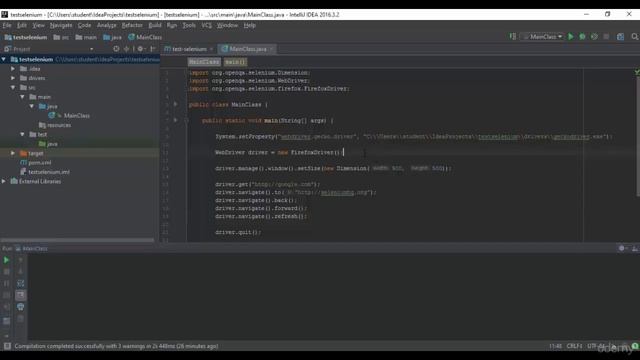Open the MainClass run configuration dropdown

(543, 37)
